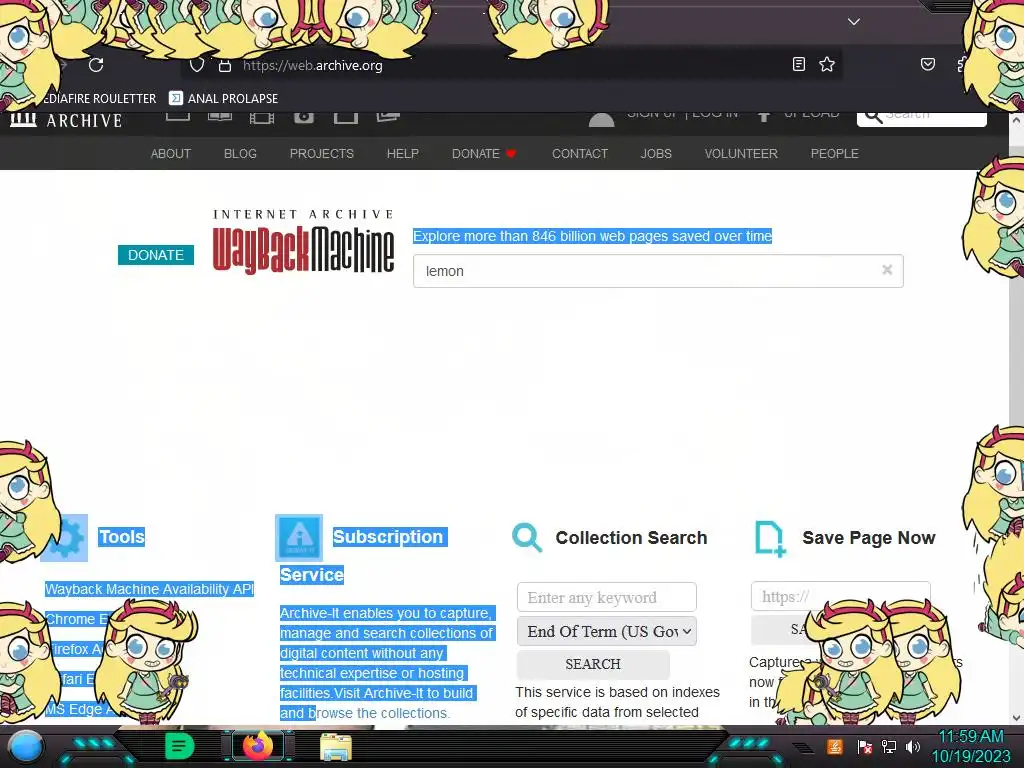Viewport: 1024px width, 768px height.
Task: Click the user avatar icon
Action: tap(601, 120)
